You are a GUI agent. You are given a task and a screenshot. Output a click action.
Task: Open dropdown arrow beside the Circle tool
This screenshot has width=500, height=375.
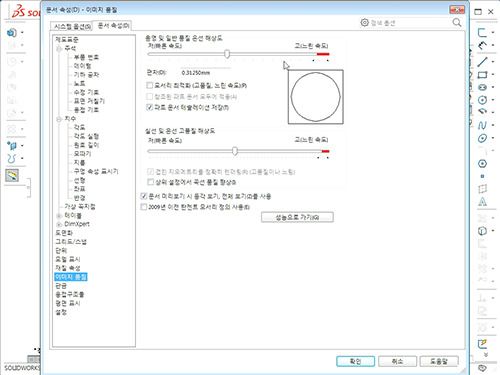pos(493,100)
